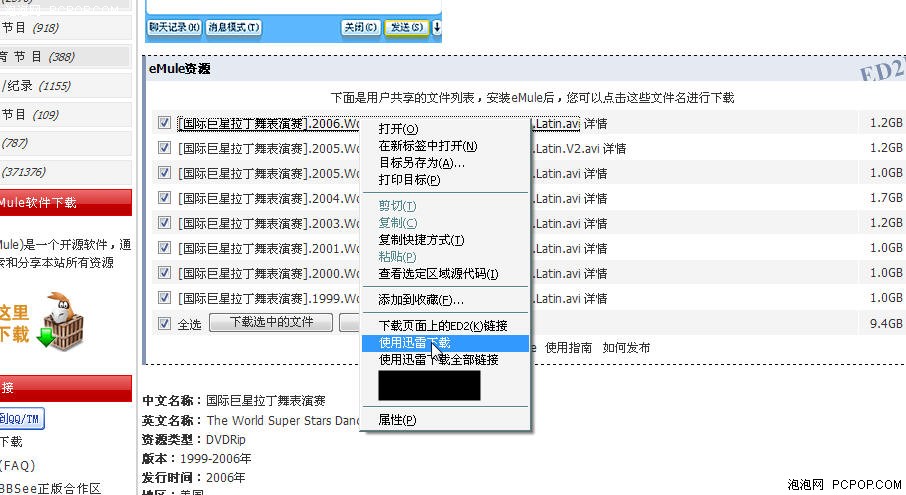Screen dimensions: 906x495
Task: Click the 消息模式(T) button
Action: 233,27
